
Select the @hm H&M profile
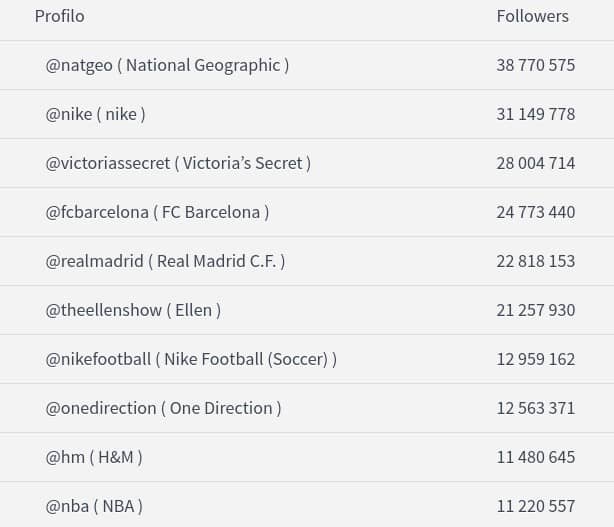(x=94, y=457)
